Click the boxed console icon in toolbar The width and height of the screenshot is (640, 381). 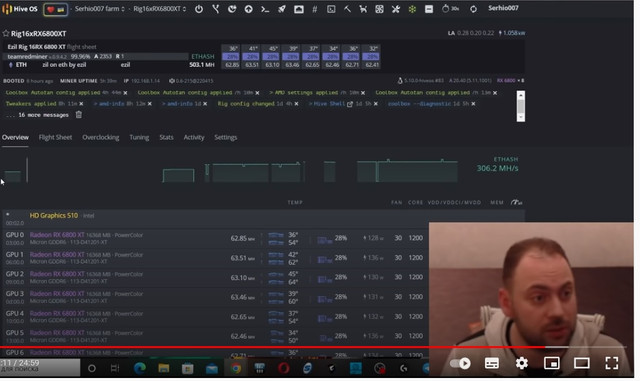coord(331,9)
